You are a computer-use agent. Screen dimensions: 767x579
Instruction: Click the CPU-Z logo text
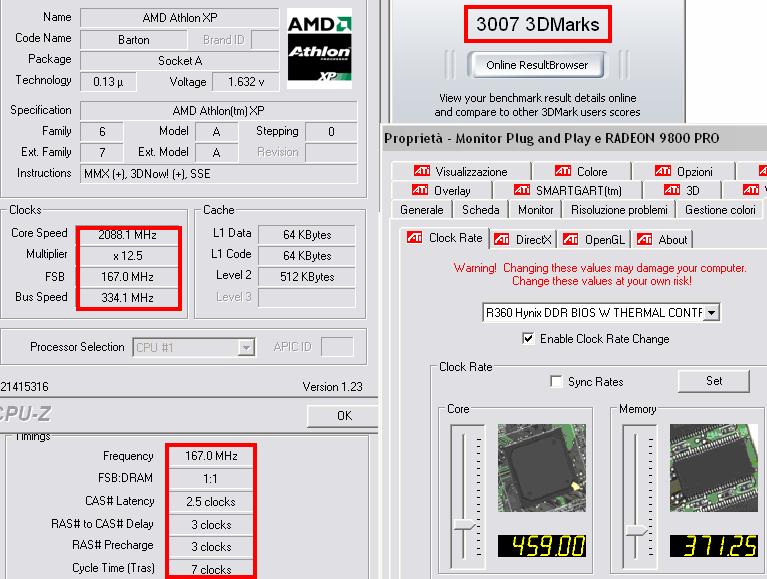[25, 414]
